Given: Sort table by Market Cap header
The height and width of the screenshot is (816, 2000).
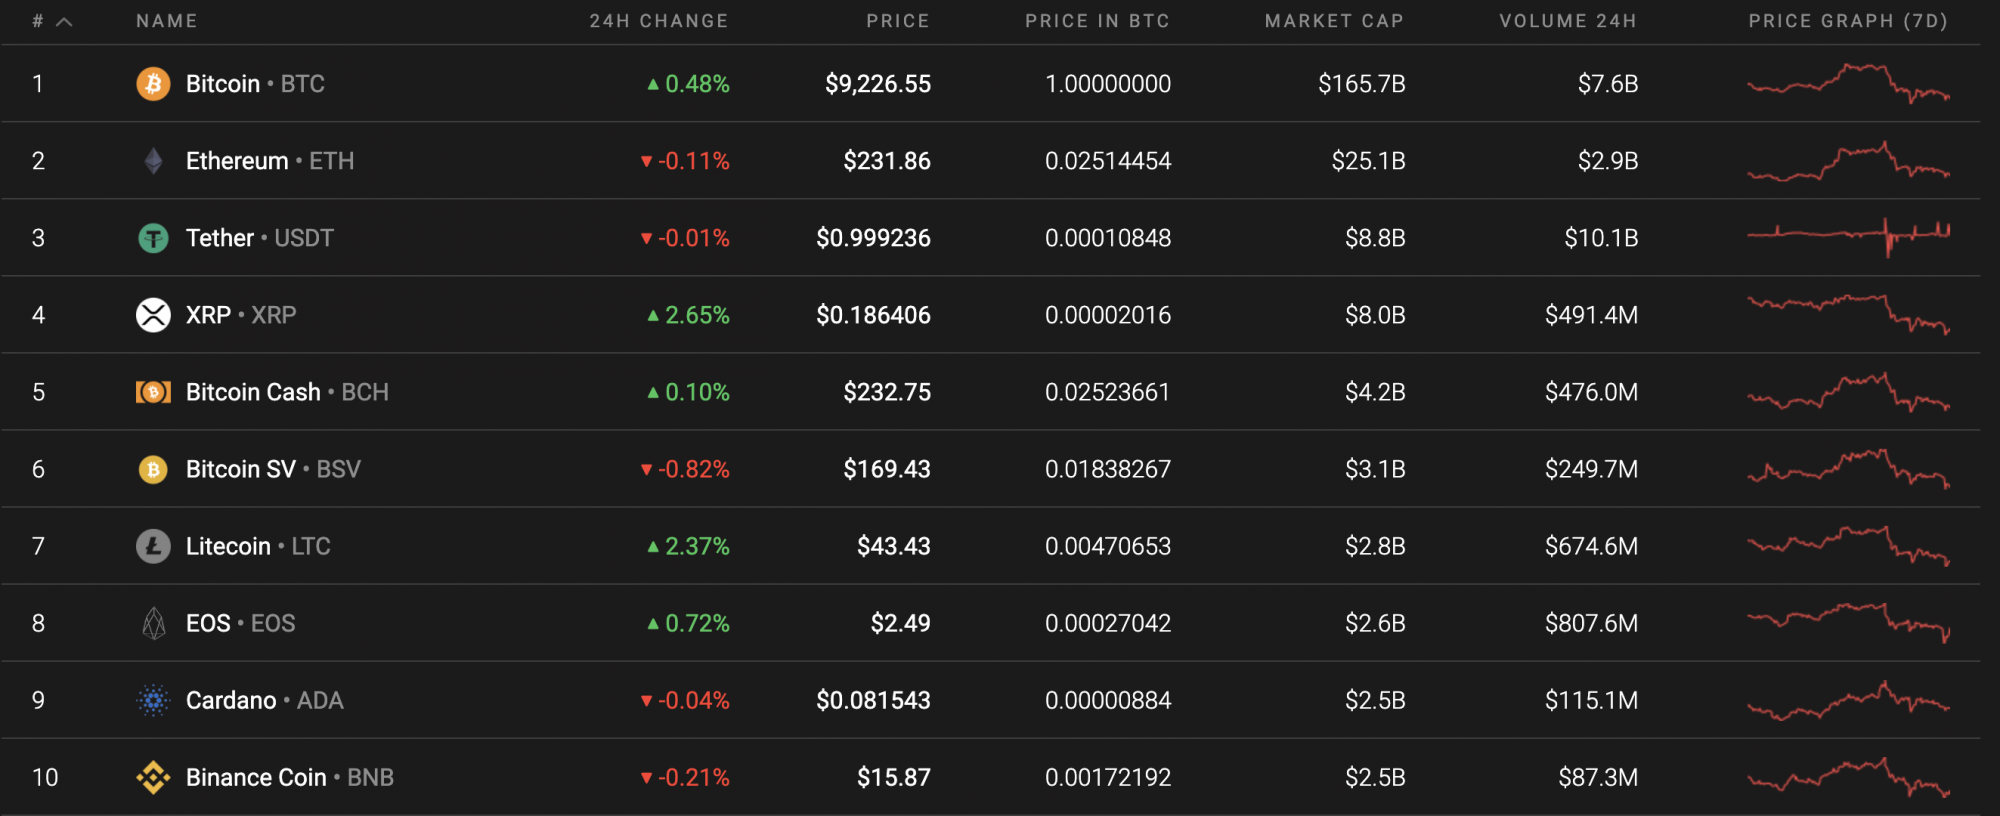Looking at the screenshot, I should click(1334, 21).
